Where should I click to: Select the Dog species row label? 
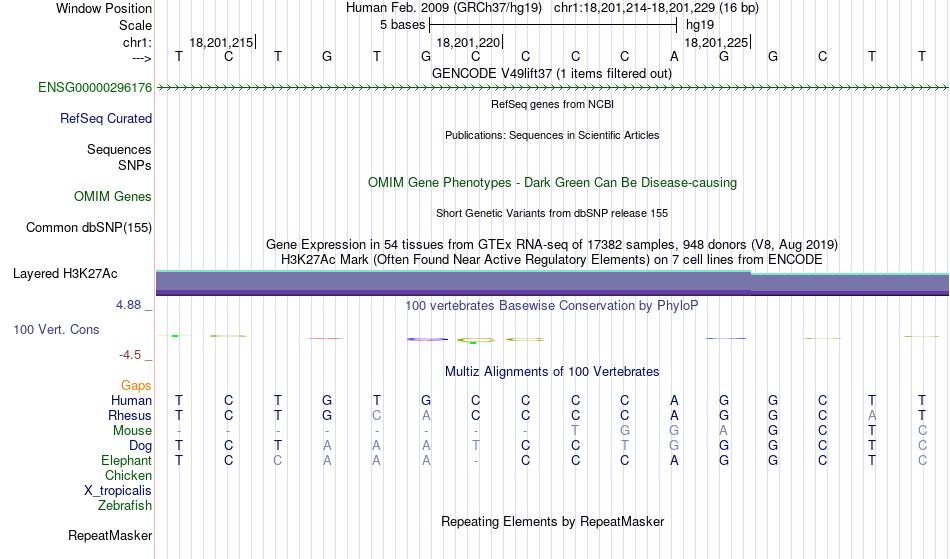click(141, 446)
